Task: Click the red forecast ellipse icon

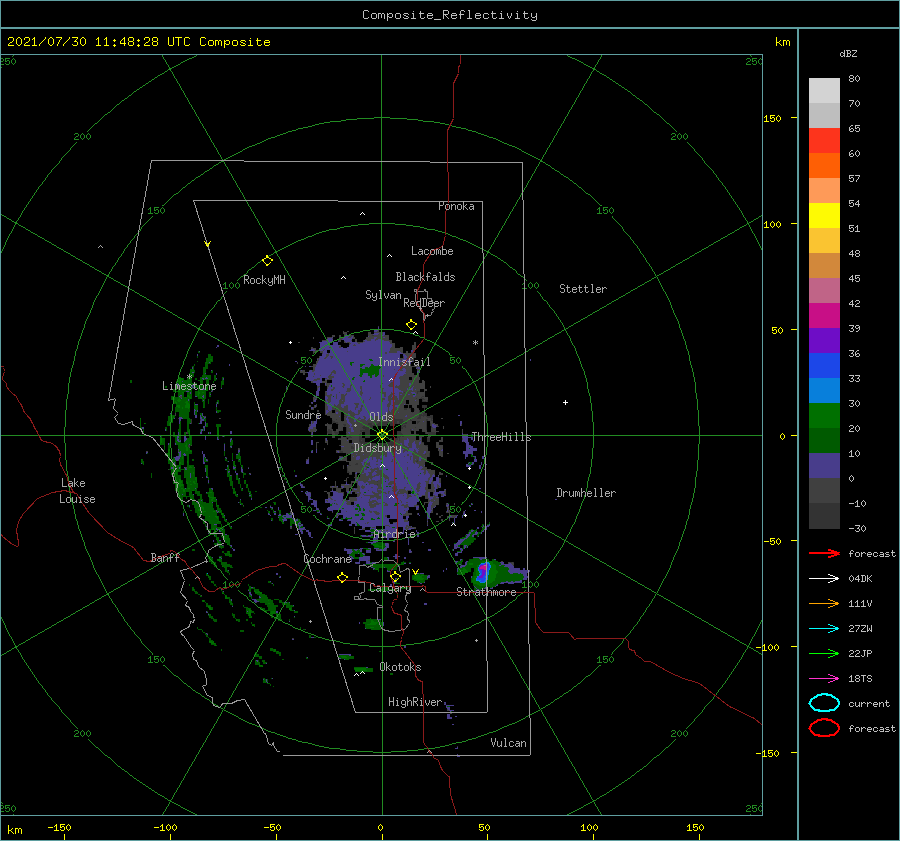Action: coord(824,728)
